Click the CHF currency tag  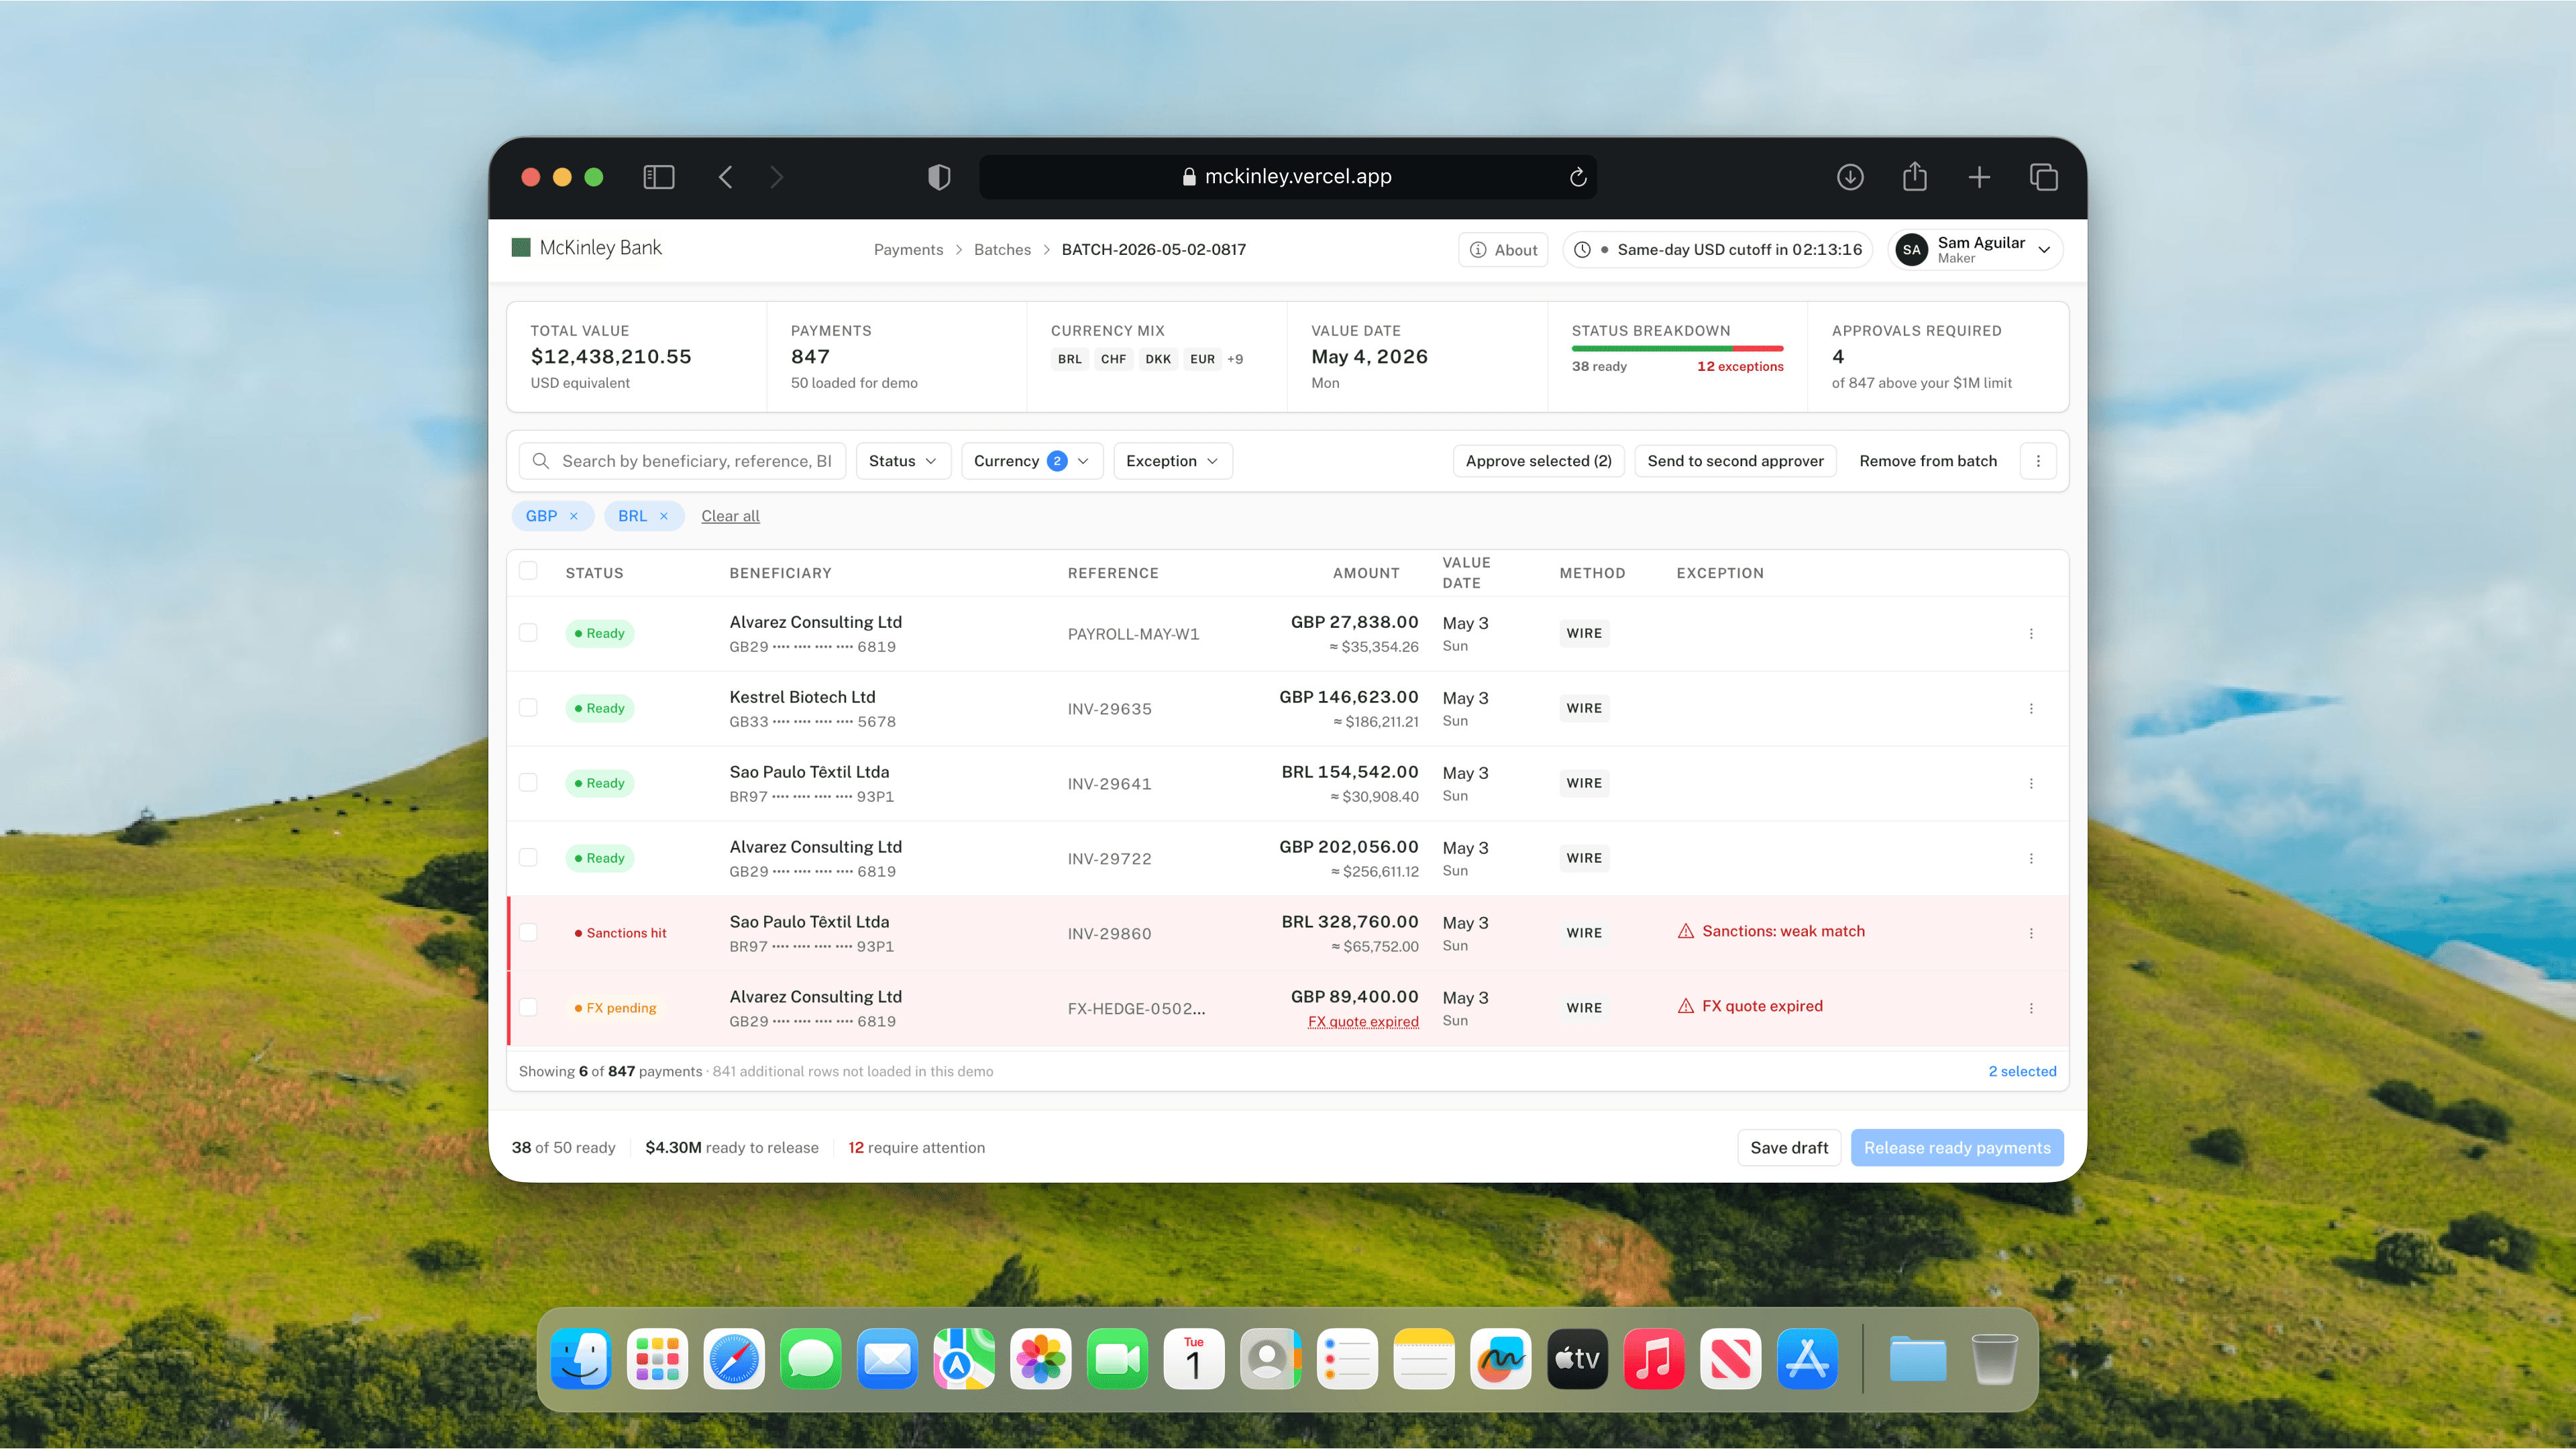click(x=1113, y=359)
